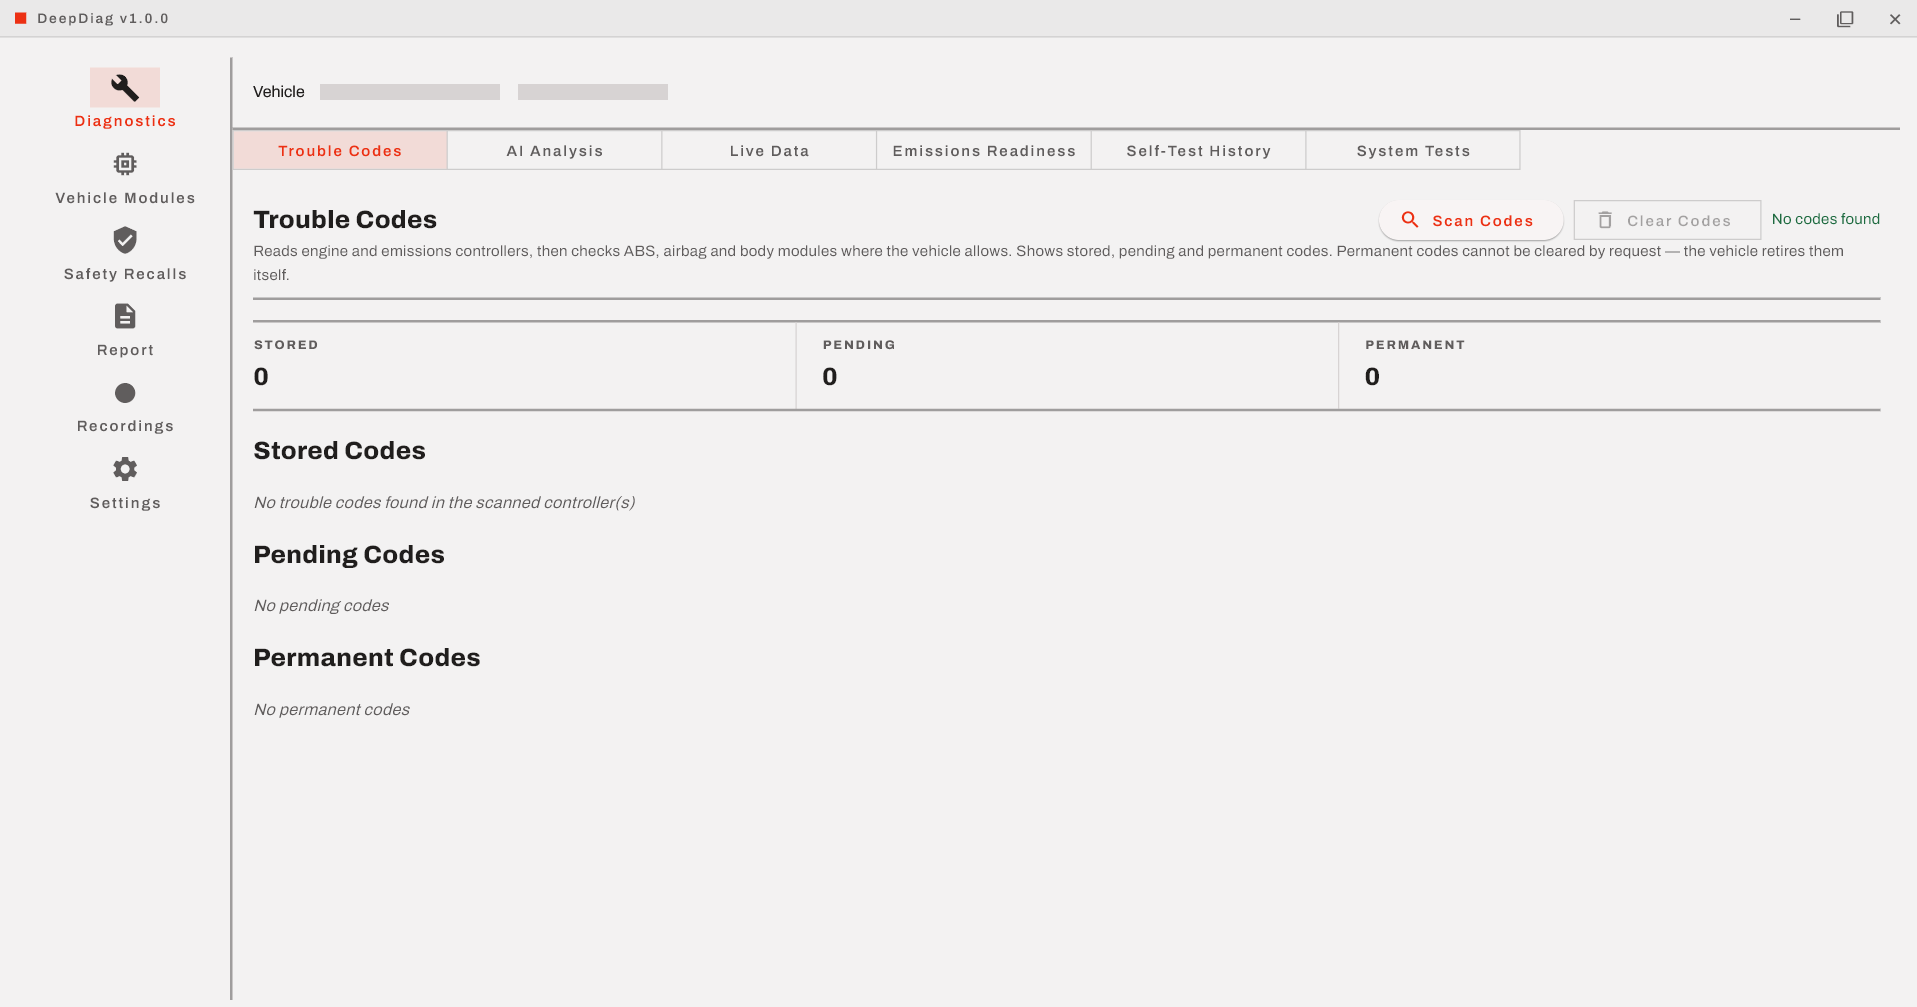Viewport: 1917px width, 1007px height.
Task: Click the Recordings sidebar label
Action: [x=125, y=426]
